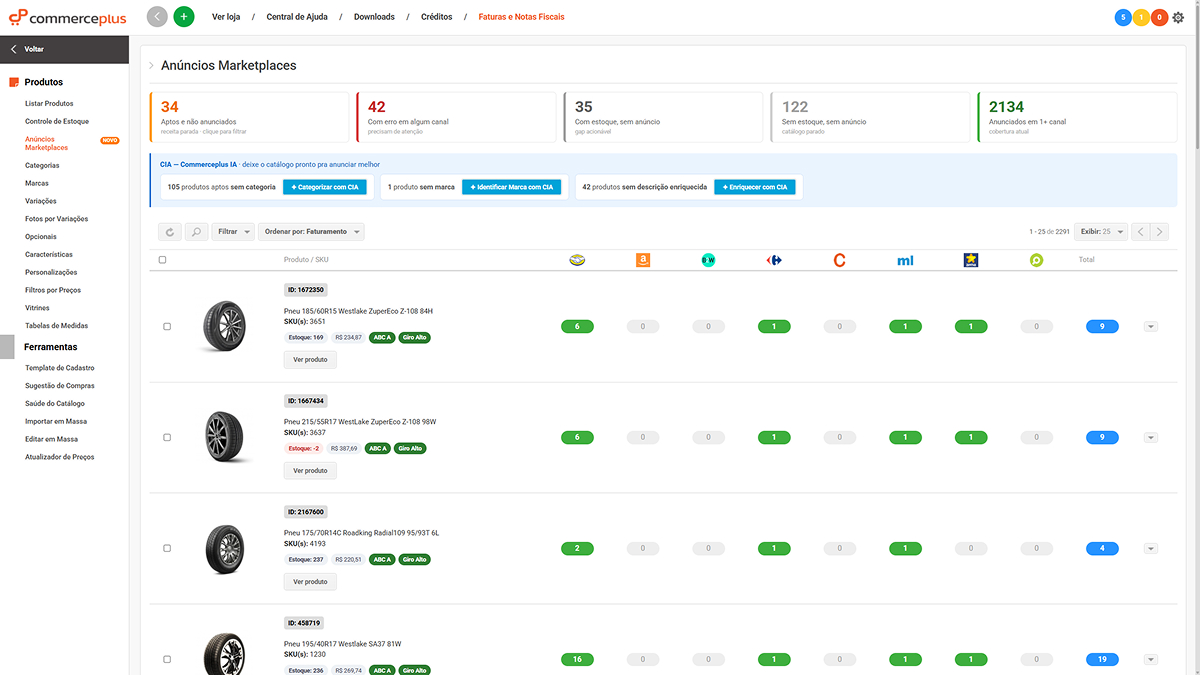Select Controle de Estoque in the sidebar
The width and height of the screenshot is (1200, 675).
click(x=57, y=122)
